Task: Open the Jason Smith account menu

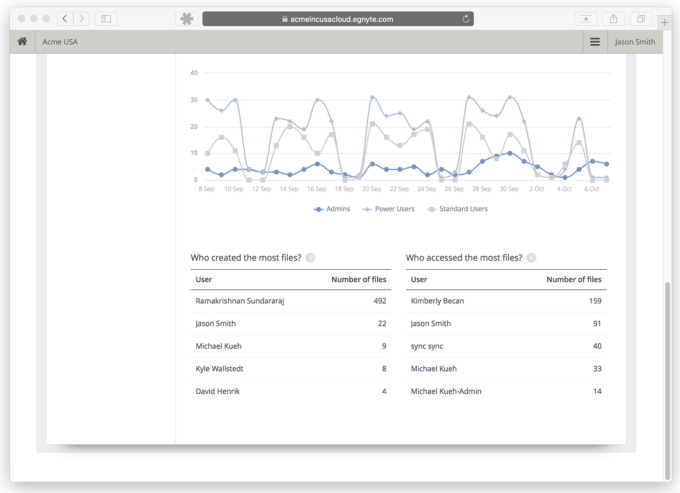Action: [x=635, y=42]
